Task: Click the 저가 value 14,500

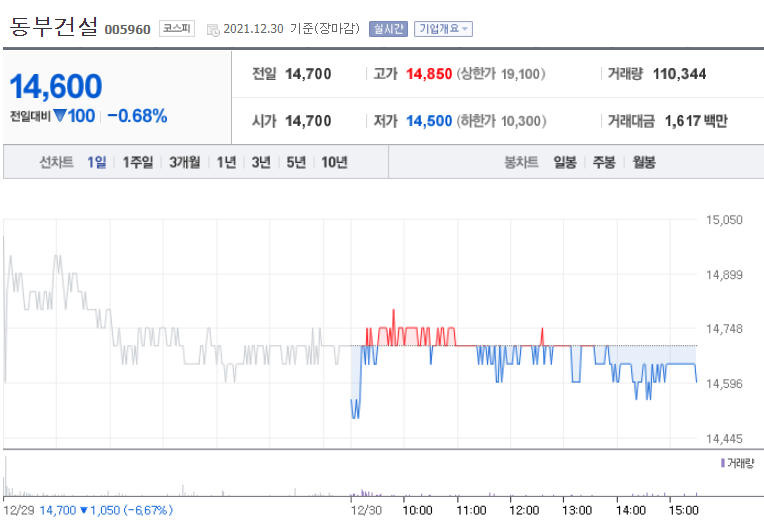Action: (x=429, y=121)
